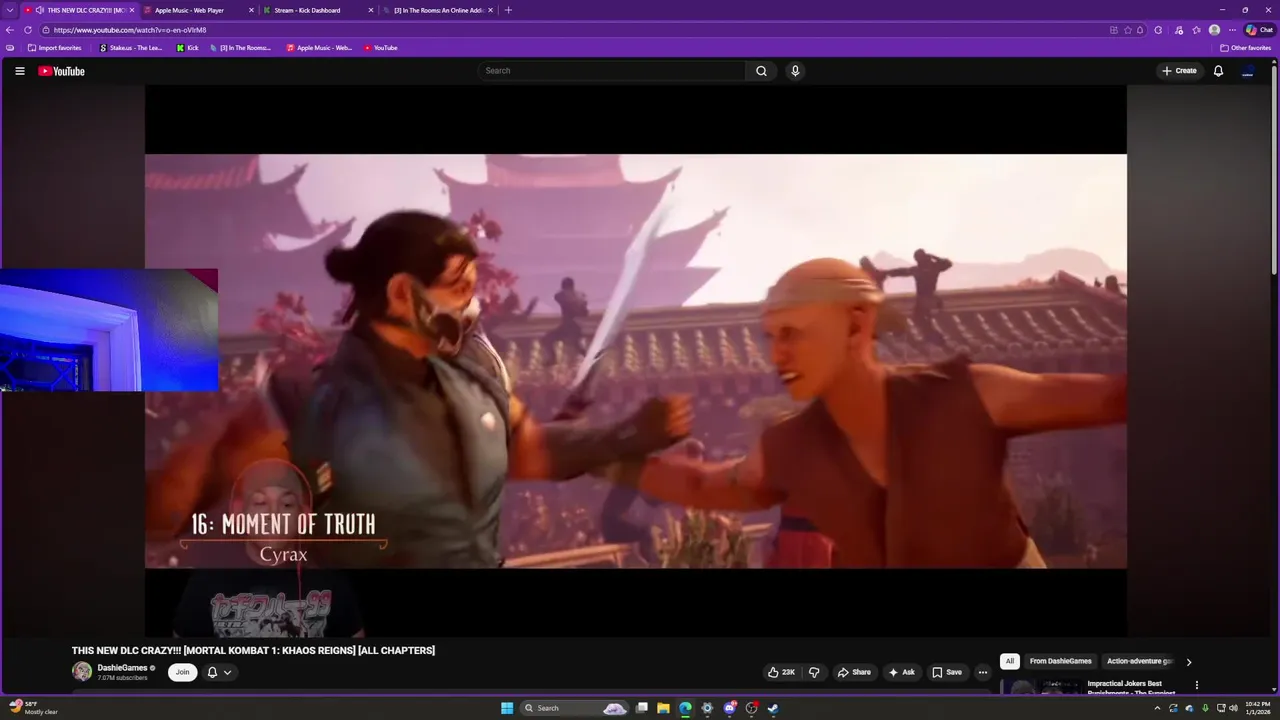
Task: Open File Explorer from taskbar
Action: [x=663, y=708]
